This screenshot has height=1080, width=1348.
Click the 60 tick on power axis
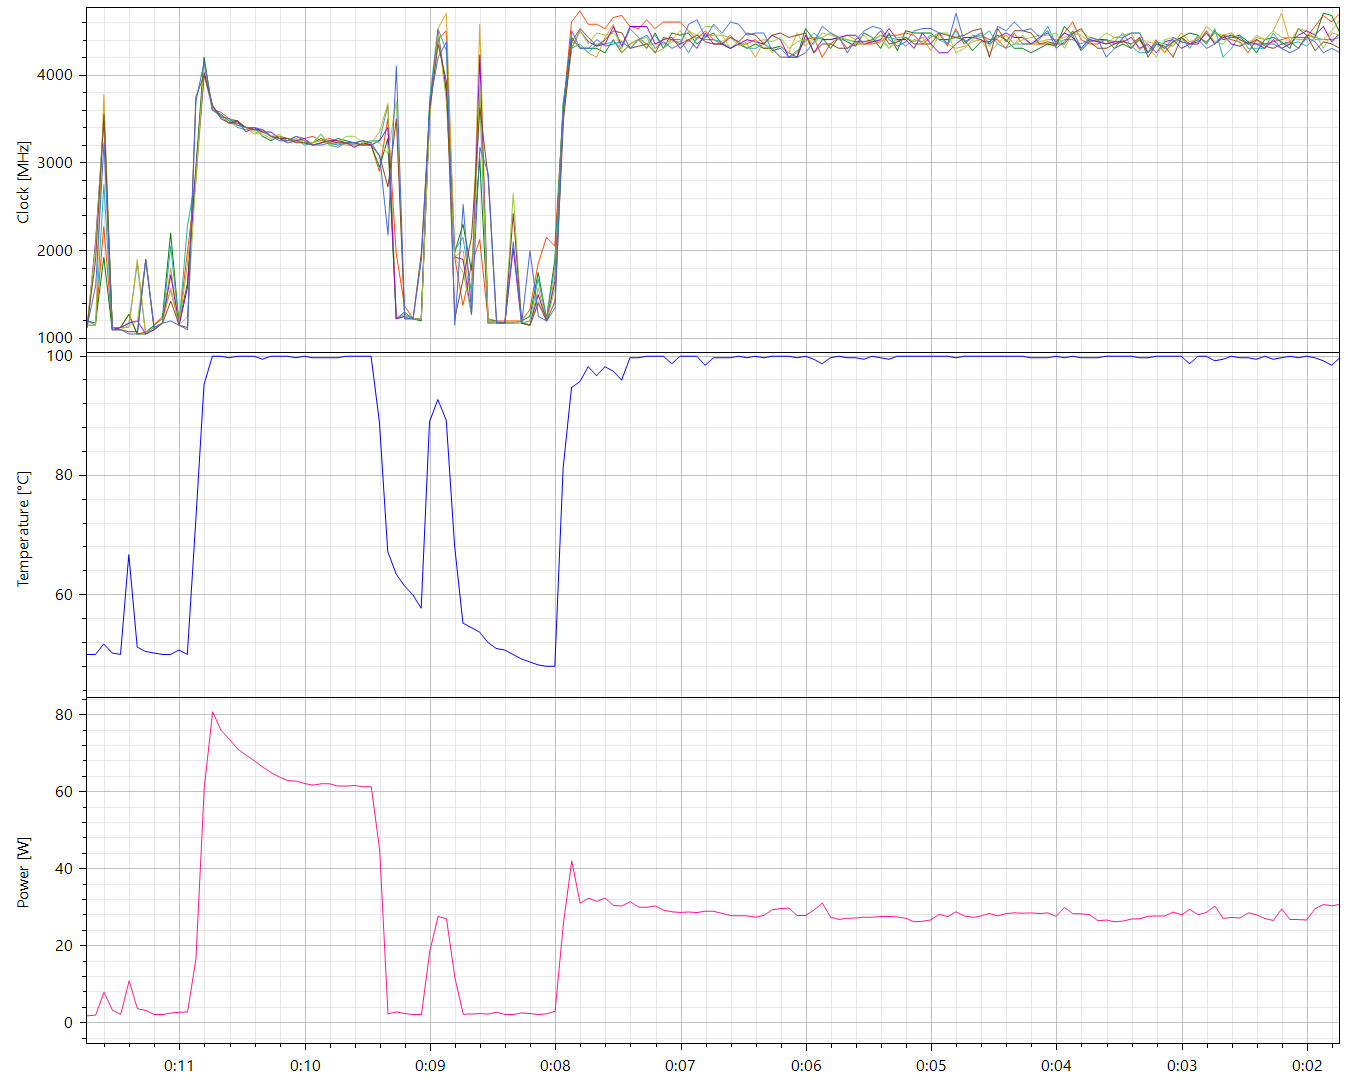coord(64,791)
